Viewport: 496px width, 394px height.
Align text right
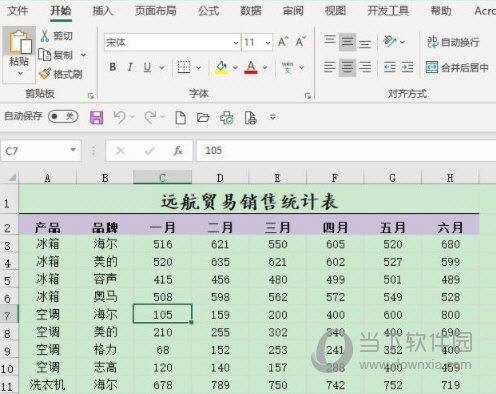365,67
